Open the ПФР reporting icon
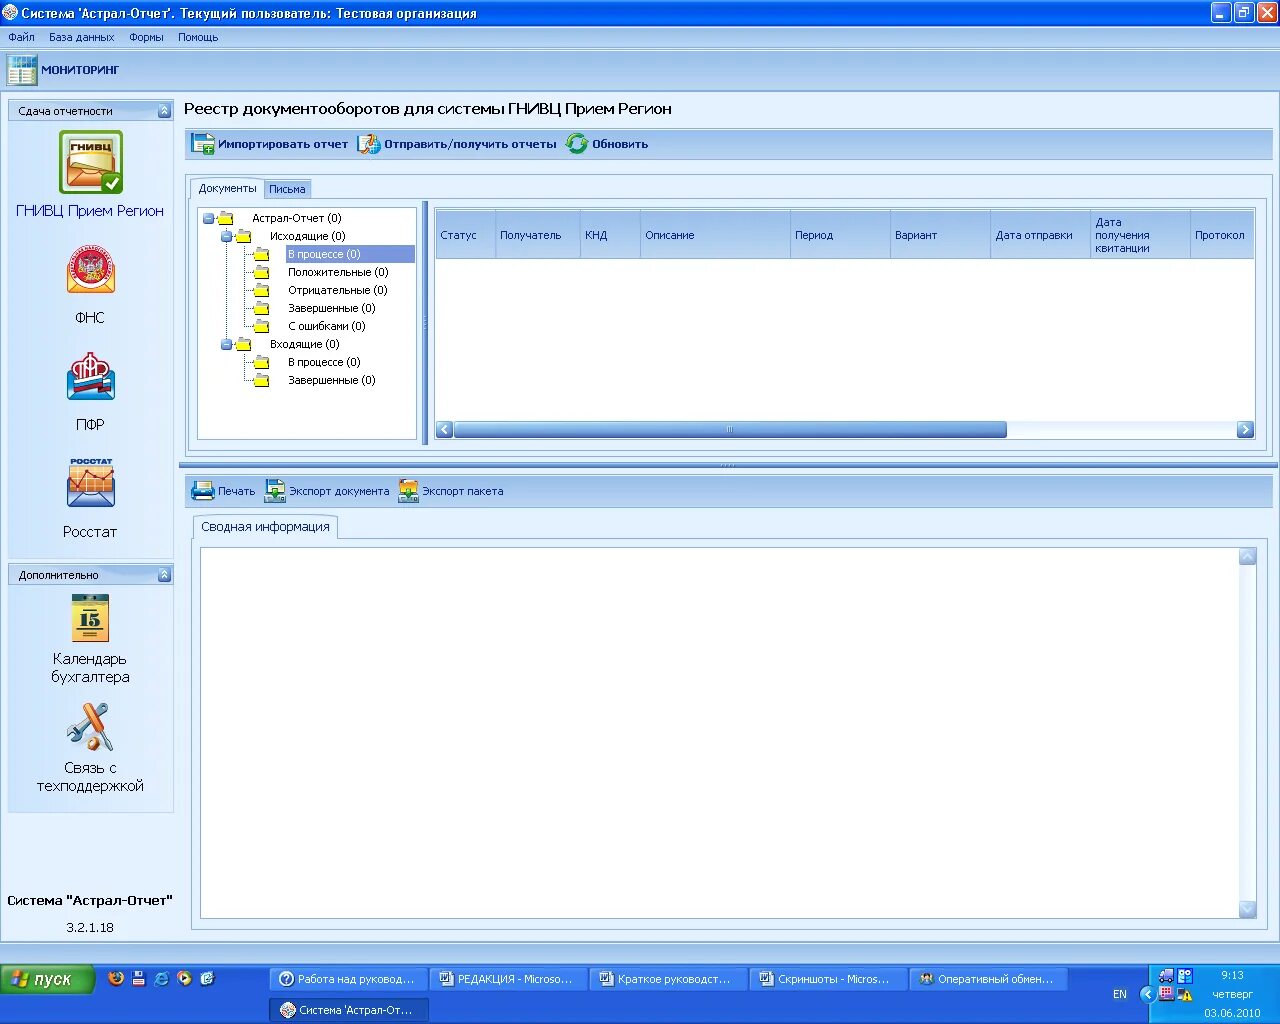The width and height of the screenshot is (1280, 1024). point(91,377)
